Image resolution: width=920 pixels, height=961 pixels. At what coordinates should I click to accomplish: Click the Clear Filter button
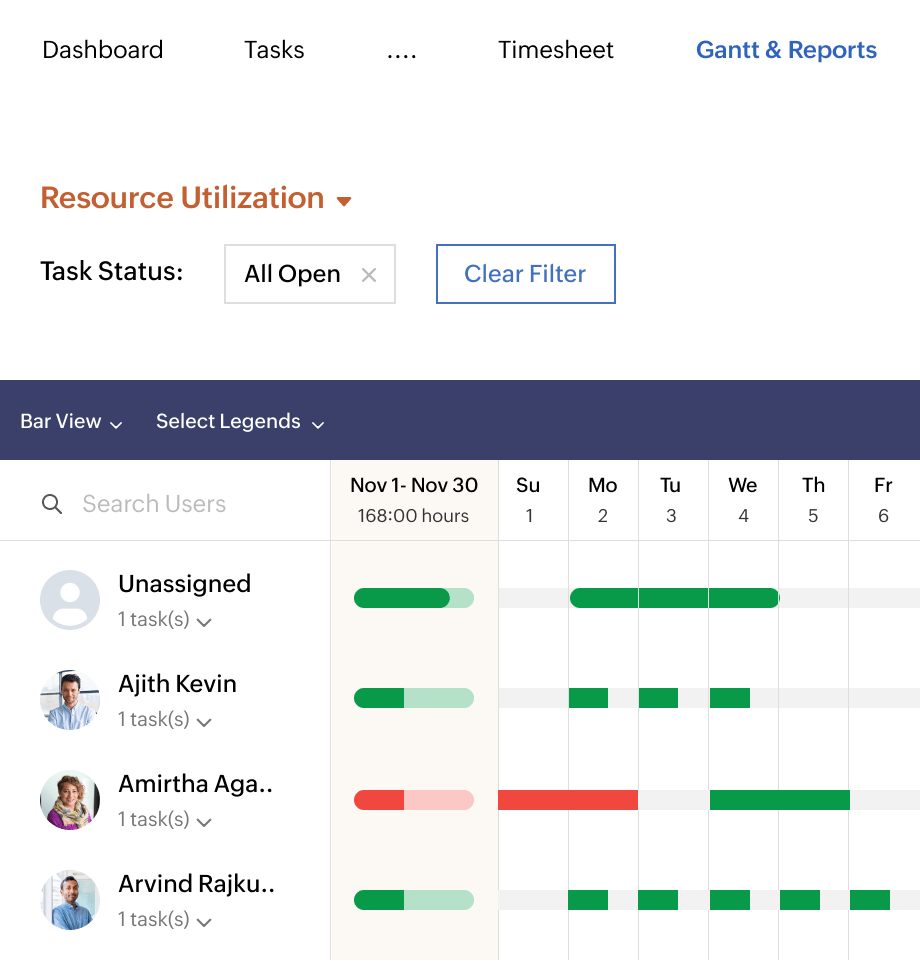[525, 274]
